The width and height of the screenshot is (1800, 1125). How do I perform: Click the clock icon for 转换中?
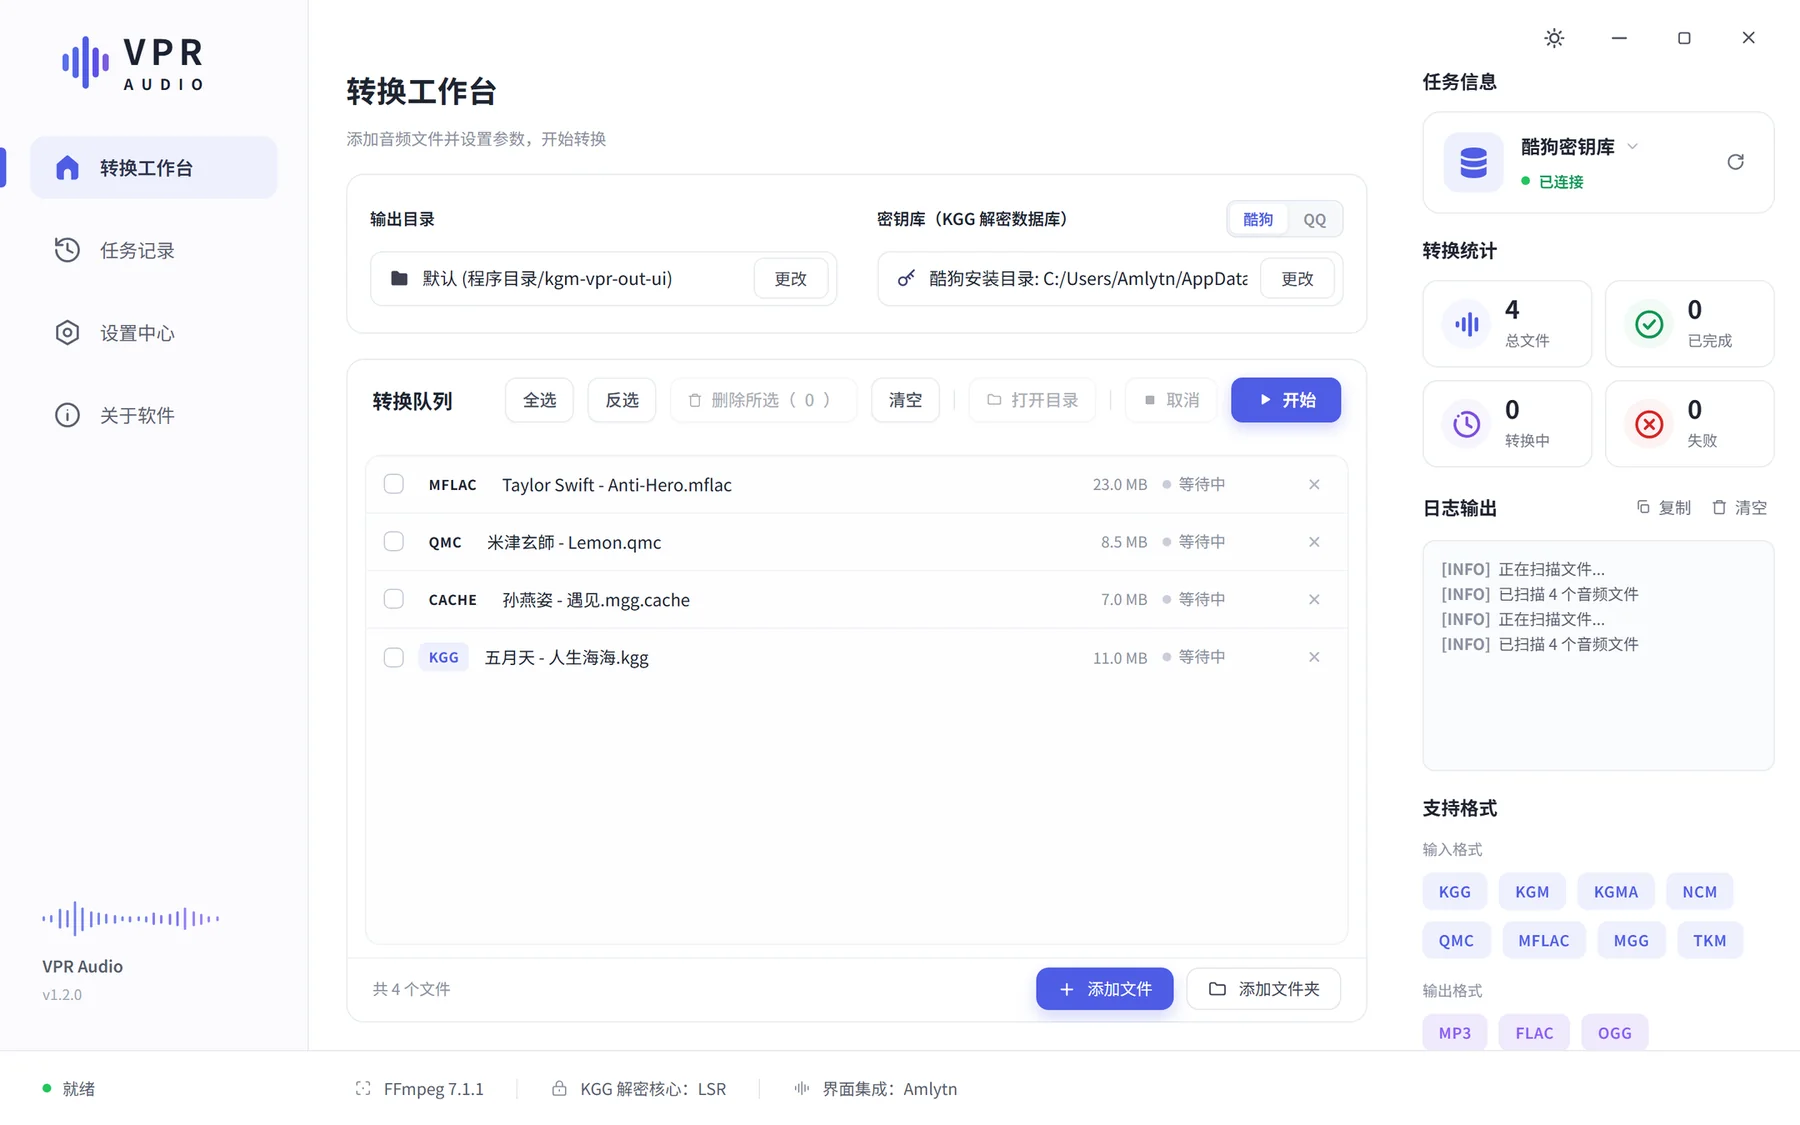point(1467,424)
